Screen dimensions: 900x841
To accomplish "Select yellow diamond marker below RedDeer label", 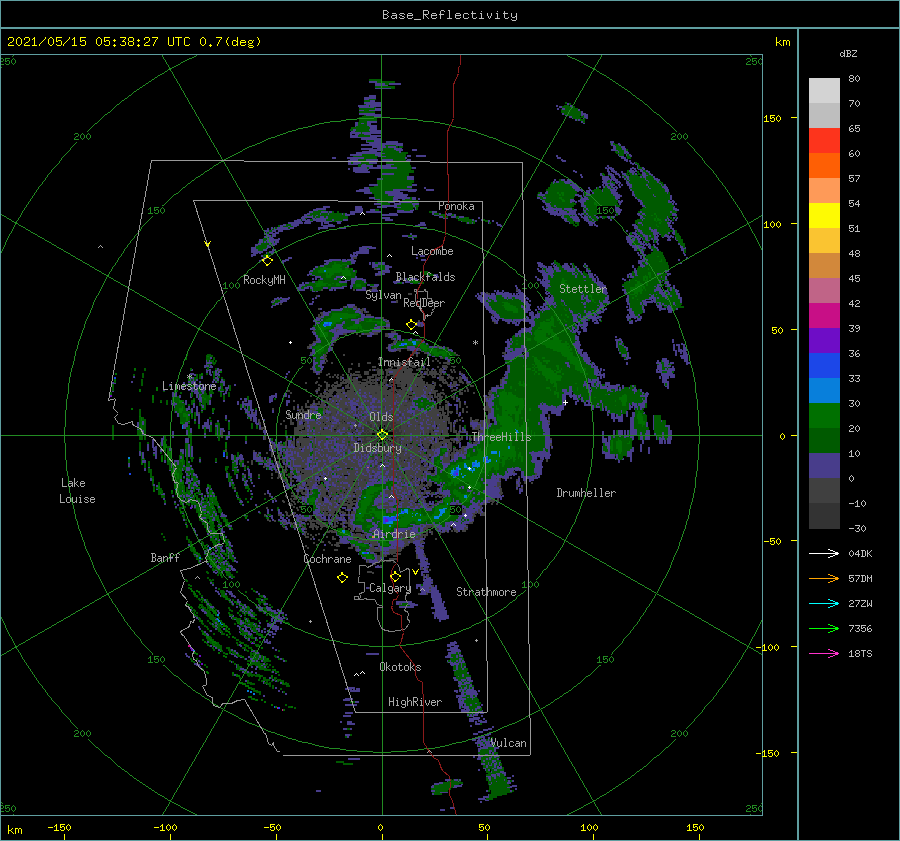I will coord(411,325).
